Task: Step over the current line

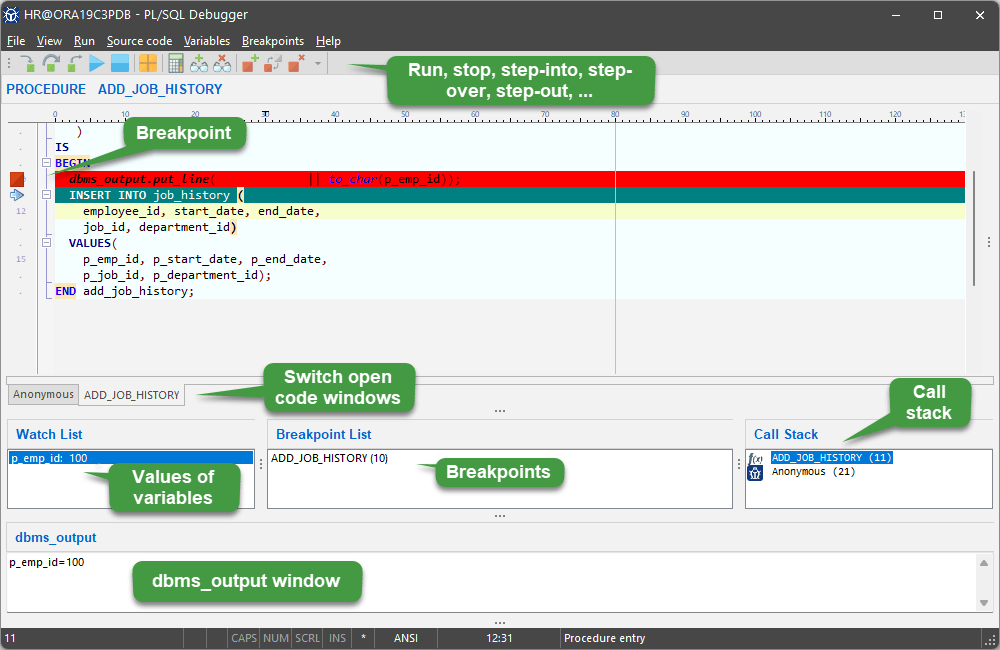Action: click(x=50, y=63)
